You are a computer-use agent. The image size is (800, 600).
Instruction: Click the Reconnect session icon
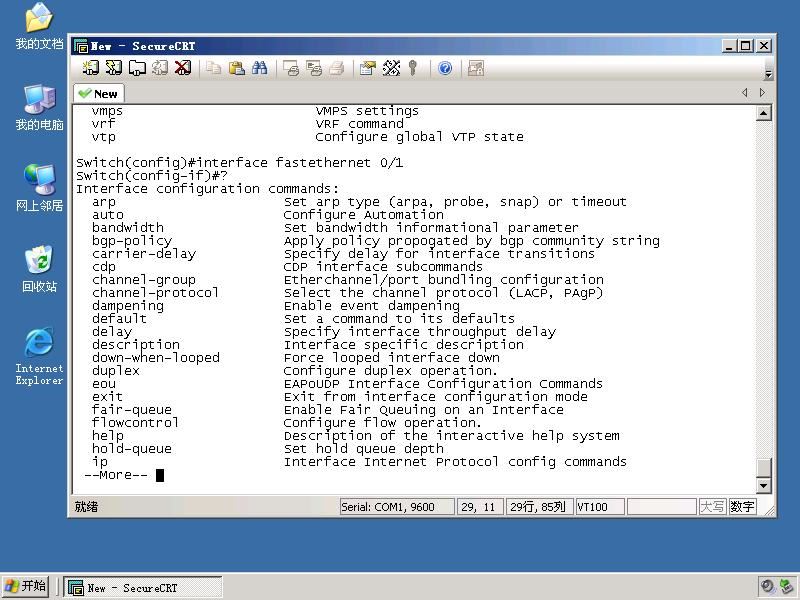(160, 68)
